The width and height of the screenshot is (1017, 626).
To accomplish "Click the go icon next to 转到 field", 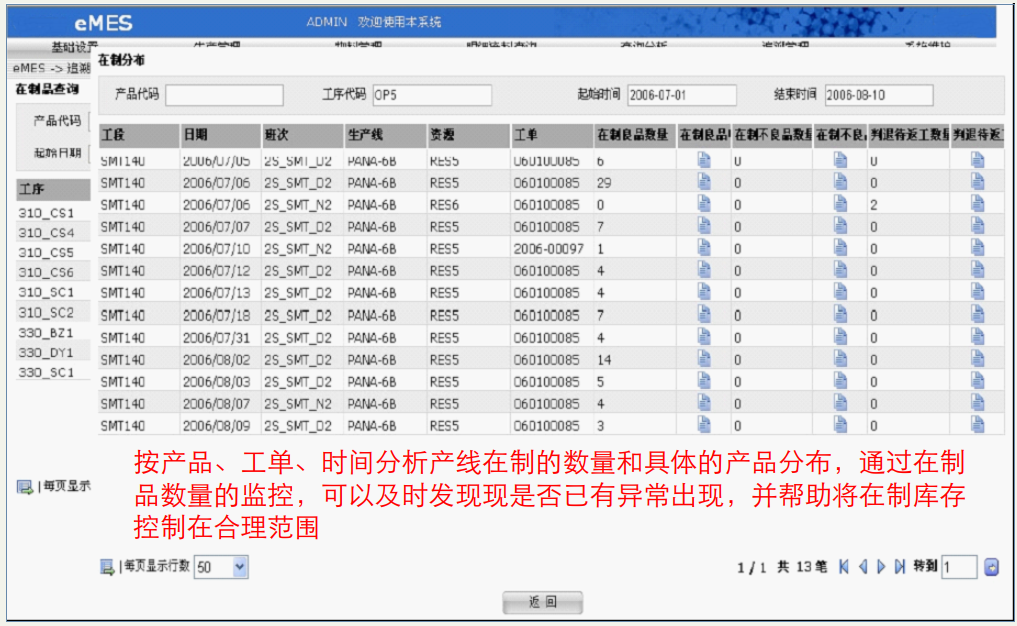I will coord(991,567).
